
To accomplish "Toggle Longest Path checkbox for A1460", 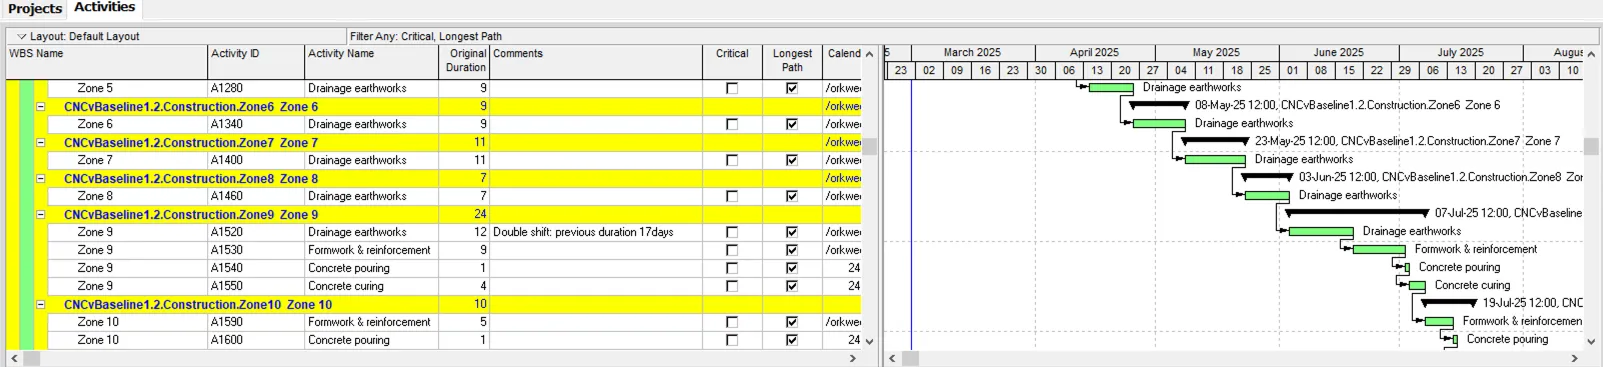I will coord(792,196).
